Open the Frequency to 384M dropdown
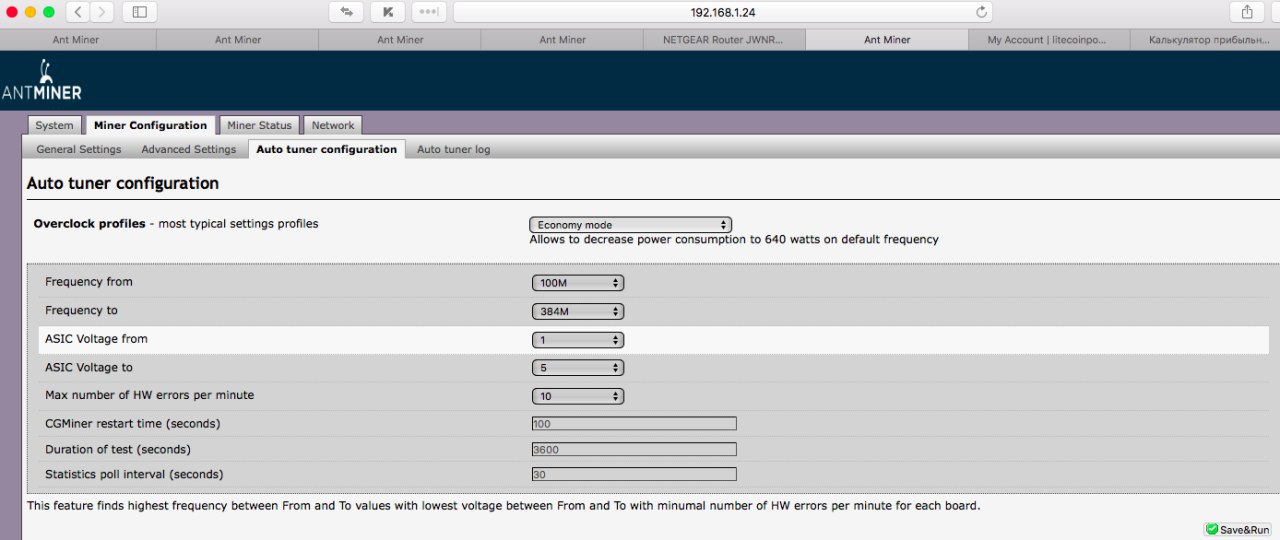 click(x=578, y=311)
